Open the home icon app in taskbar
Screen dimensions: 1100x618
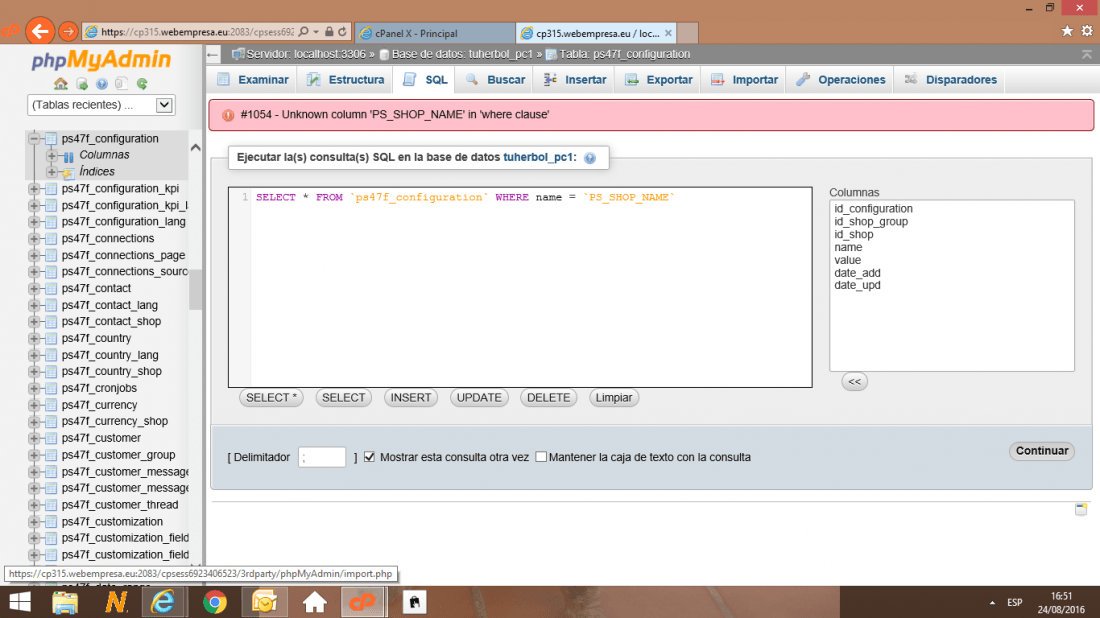(x=314, y=602)
